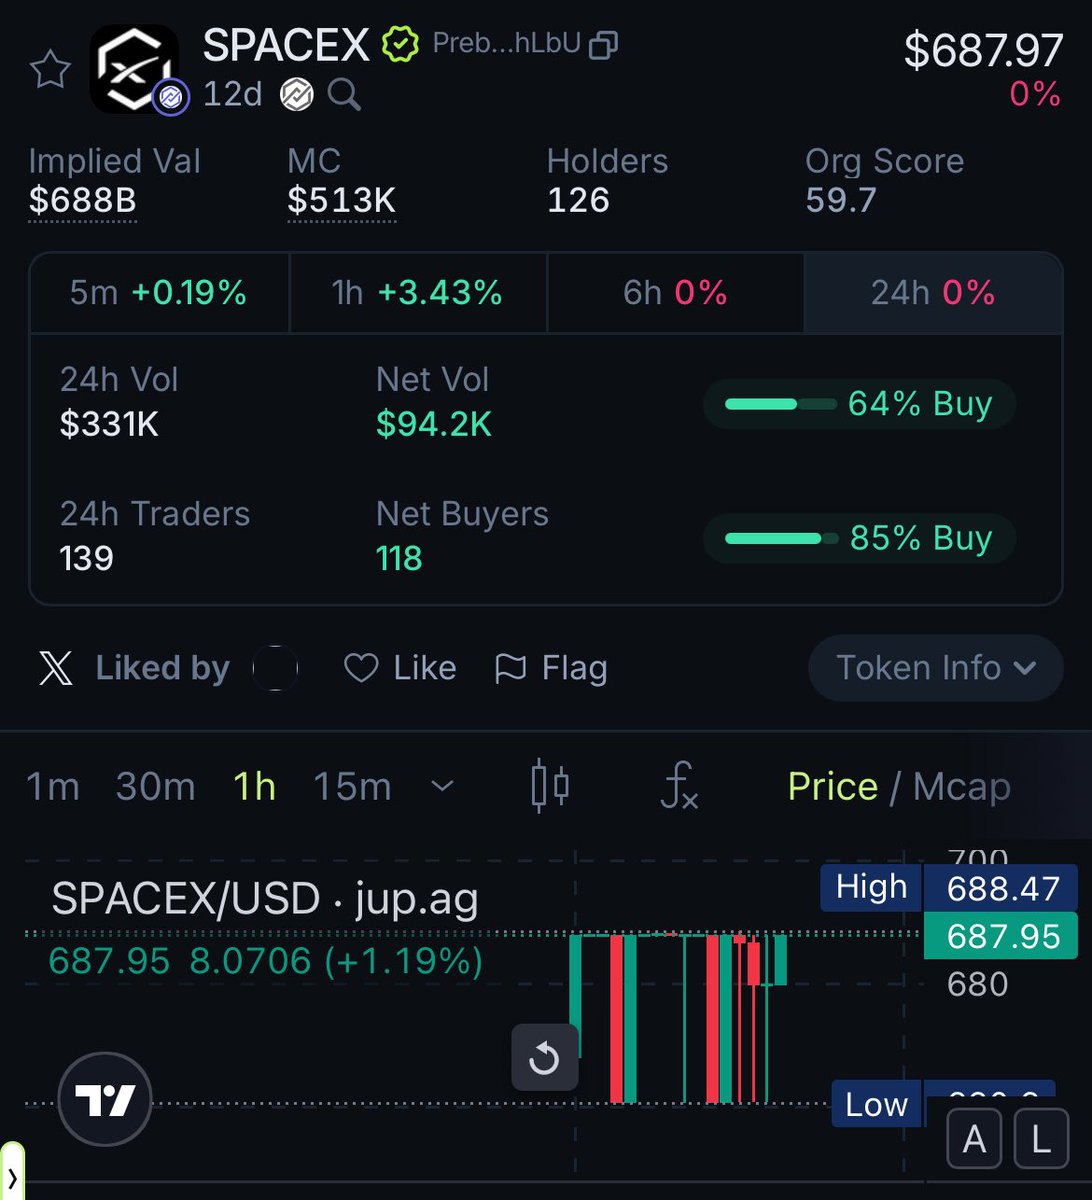Favorite SPACEX with the star icon
Screen dimensions: 1092x1200
pyautogui.click(x=50, y=70)
